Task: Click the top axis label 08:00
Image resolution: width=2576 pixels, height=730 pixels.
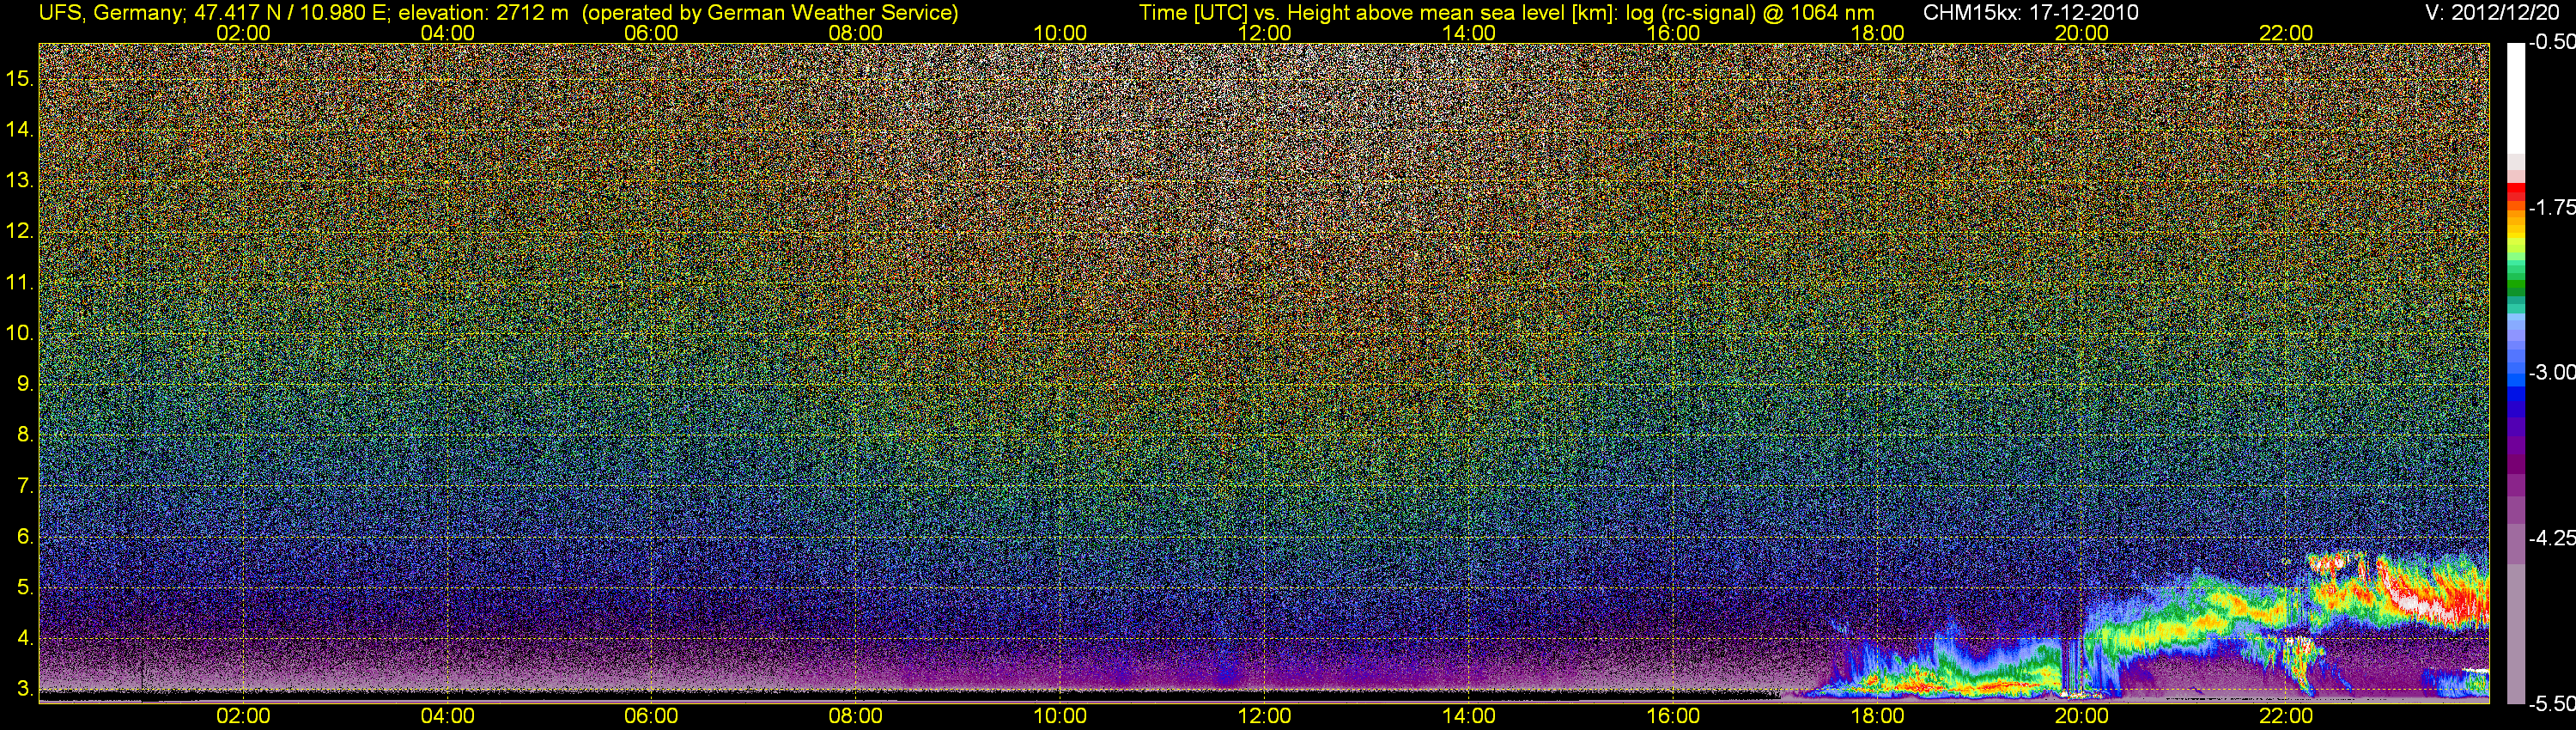Action: (x=855, y=33)
